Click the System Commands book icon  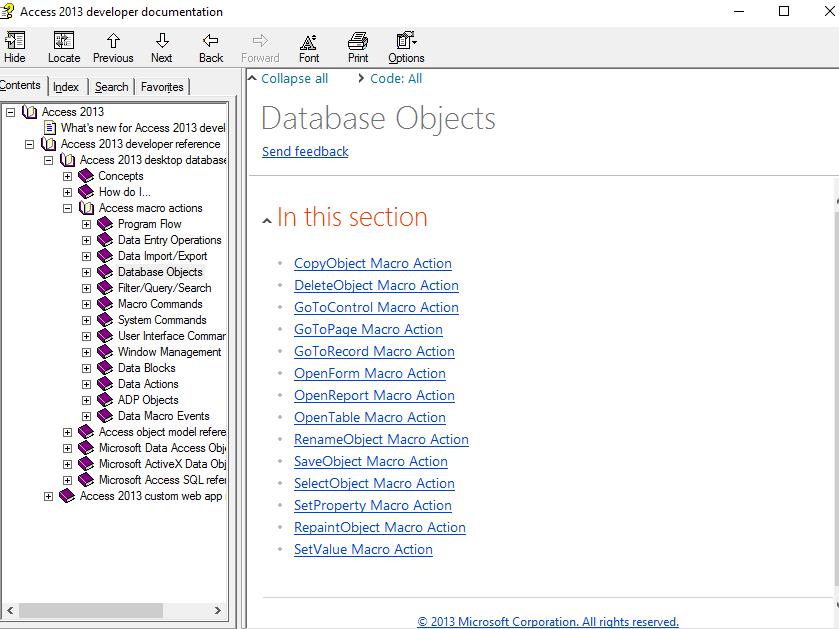105,320
